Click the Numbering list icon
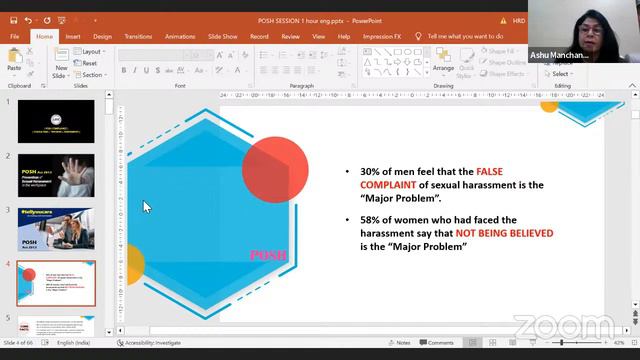The height and width of the screenshot is (360, 640). click(282, 55)
